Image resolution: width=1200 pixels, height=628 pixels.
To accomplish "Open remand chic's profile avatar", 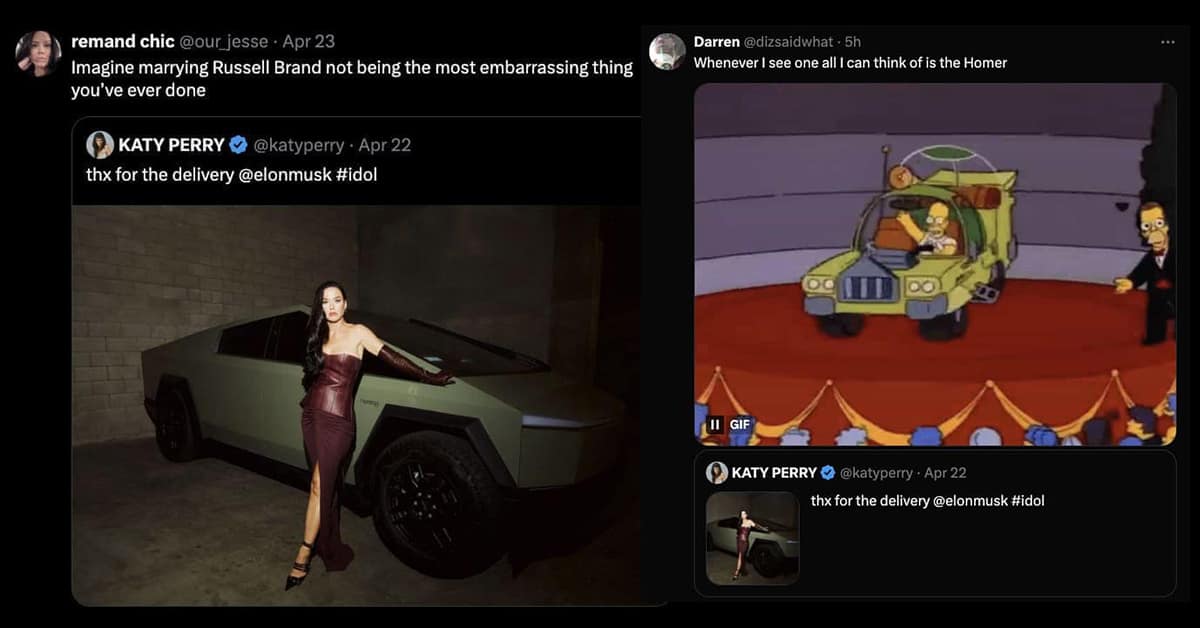I will click(38, 53).
